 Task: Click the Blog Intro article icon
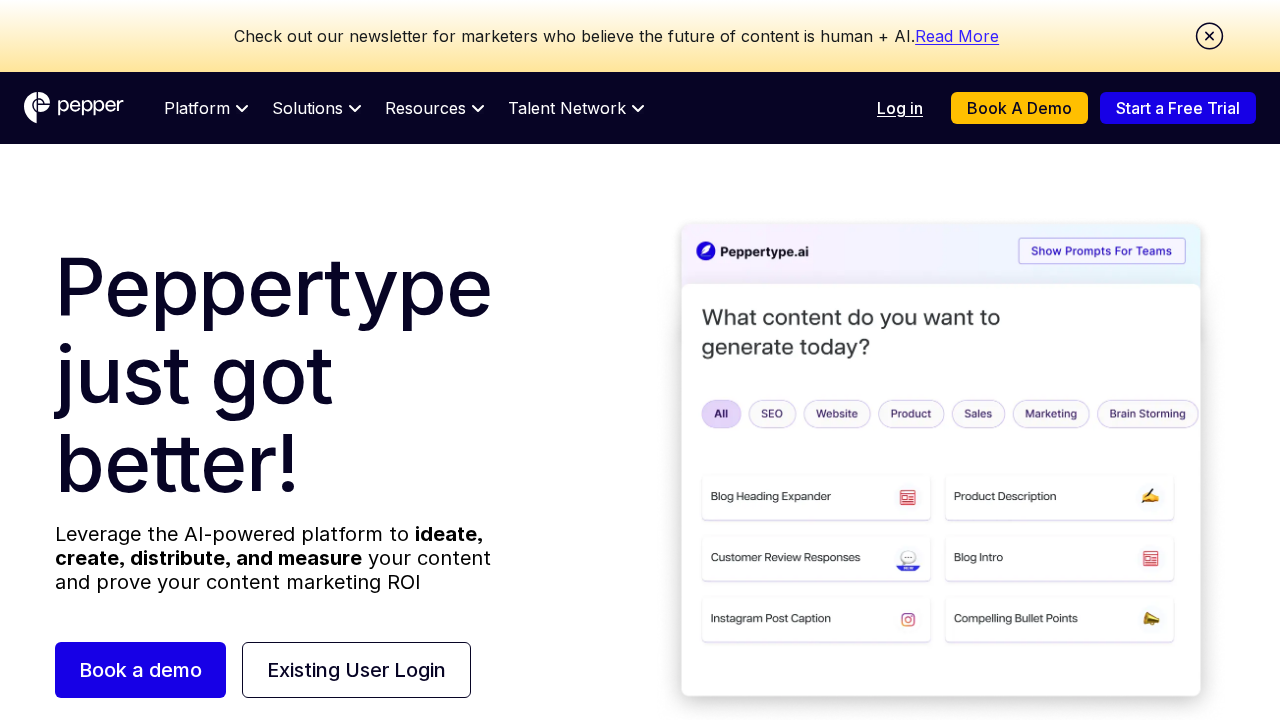(1150, 557)
